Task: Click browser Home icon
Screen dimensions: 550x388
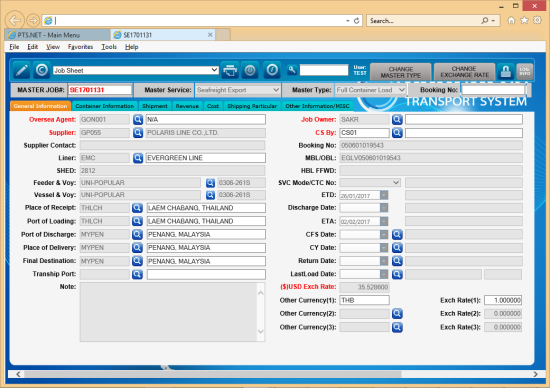Action: pos(511,20)
